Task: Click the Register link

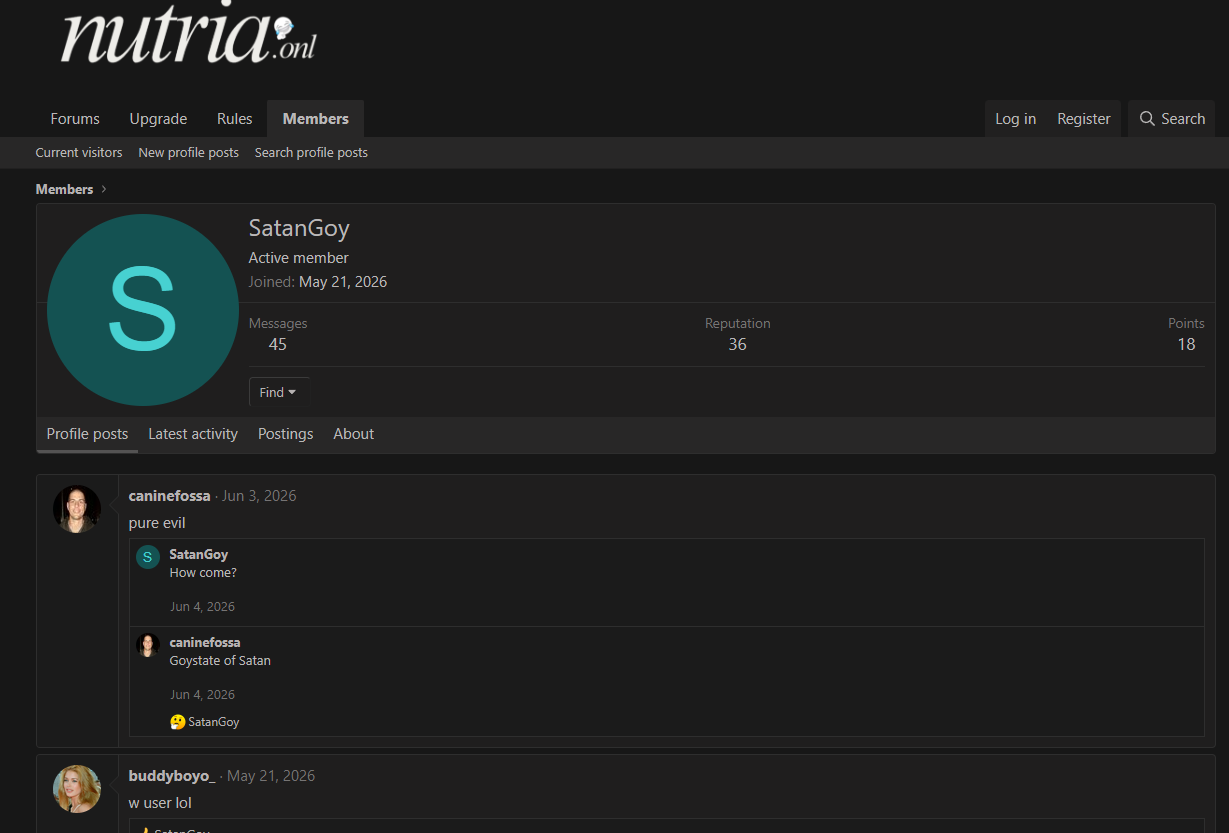Action: coord(1084,119)
